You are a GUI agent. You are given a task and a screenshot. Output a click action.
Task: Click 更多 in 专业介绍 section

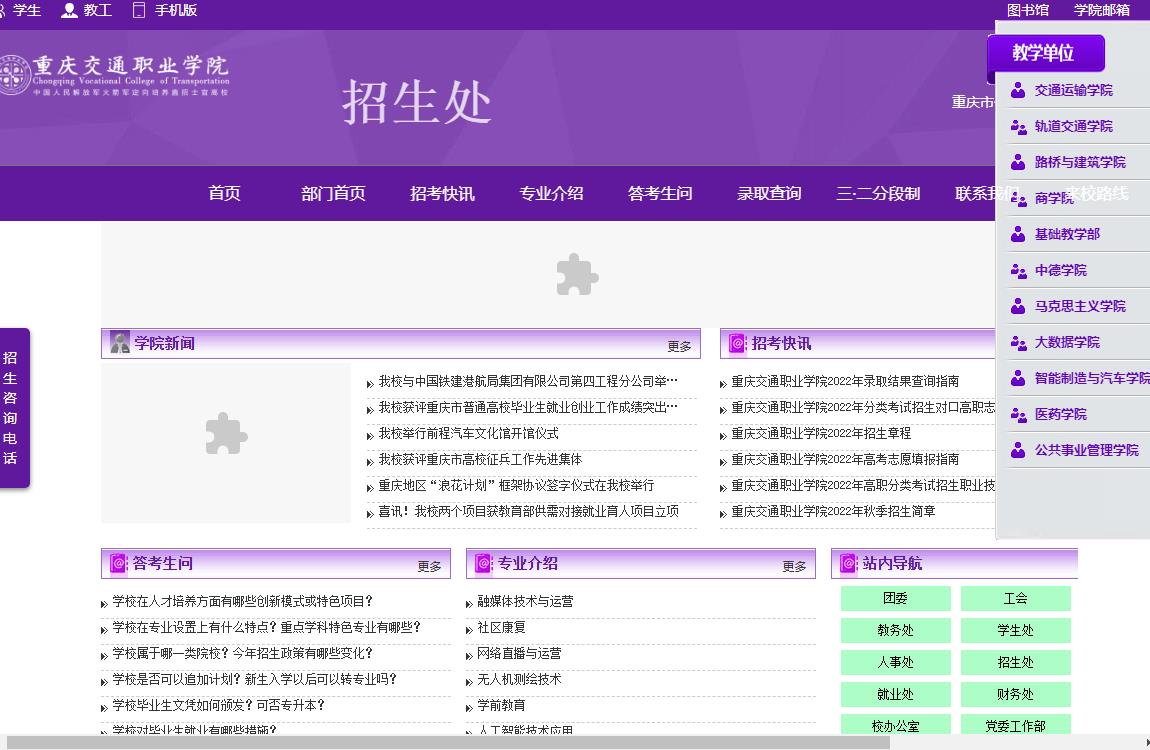[x=794, y=566]
